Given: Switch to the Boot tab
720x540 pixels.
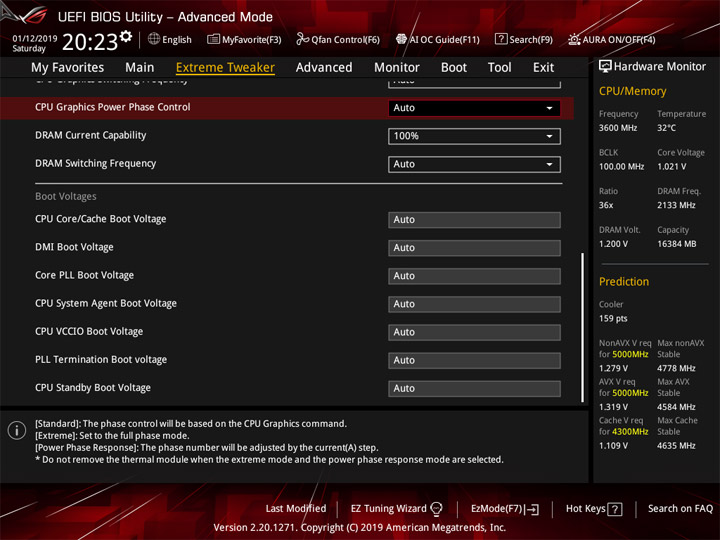Looking at the screenshot, I should tap(454, 68).
